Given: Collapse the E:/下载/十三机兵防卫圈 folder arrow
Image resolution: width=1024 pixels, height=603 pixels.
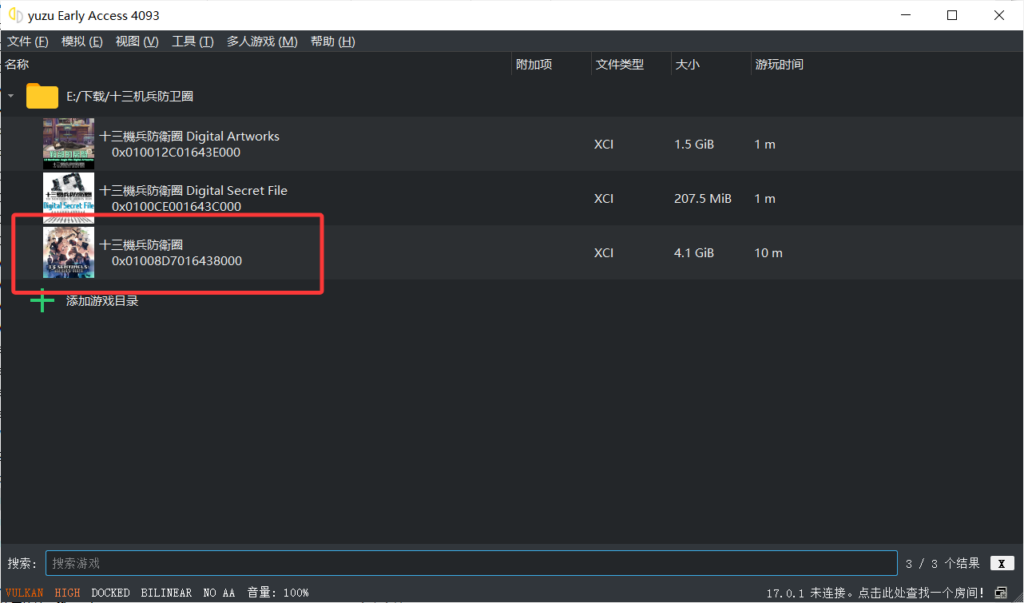Looking at the screenshot, I should [11, 96].
